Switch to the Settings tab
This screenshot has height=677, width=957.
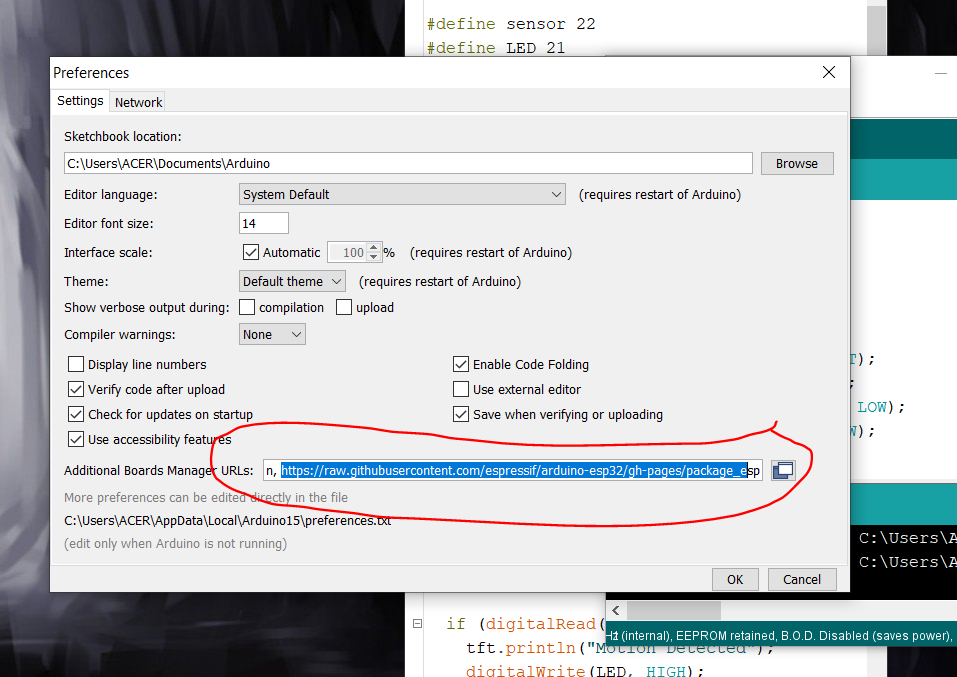[x=80, y=101]
